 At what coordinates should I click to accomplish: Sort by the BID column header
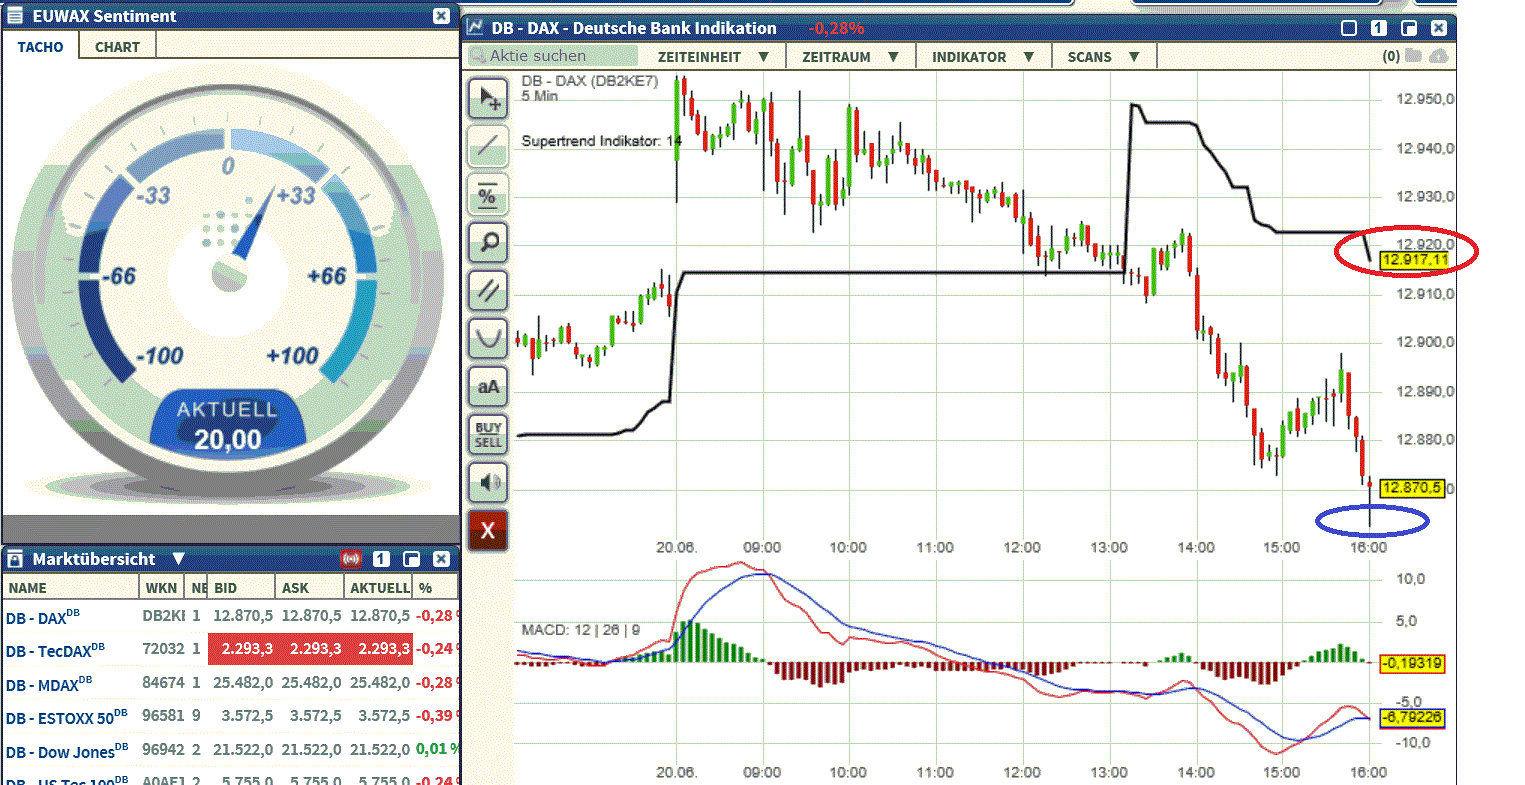(240, 588)
